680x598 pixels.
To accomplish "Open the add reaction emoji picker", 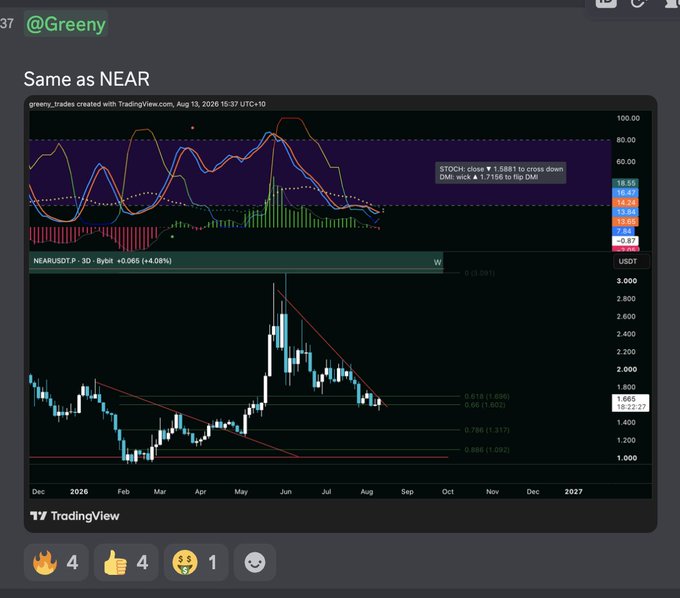I will 255,562.
